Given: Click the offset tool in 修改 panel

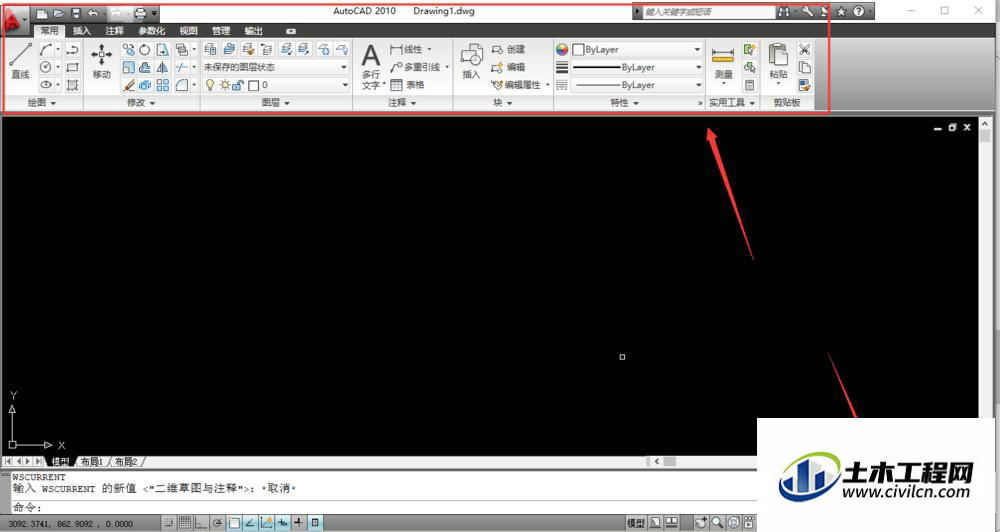Looking at the screenshot, I should [x=145, y=68].
